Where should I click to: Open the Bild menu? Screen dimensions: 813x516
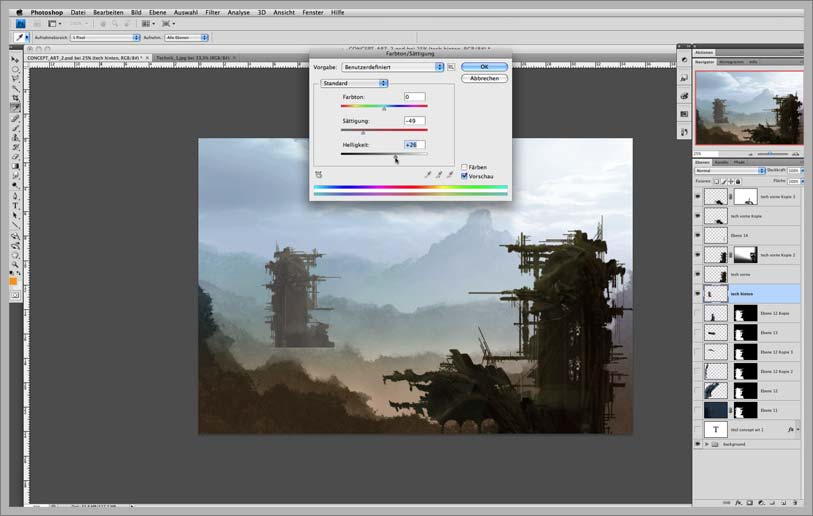pyautogui.click(x=136, y=12)
